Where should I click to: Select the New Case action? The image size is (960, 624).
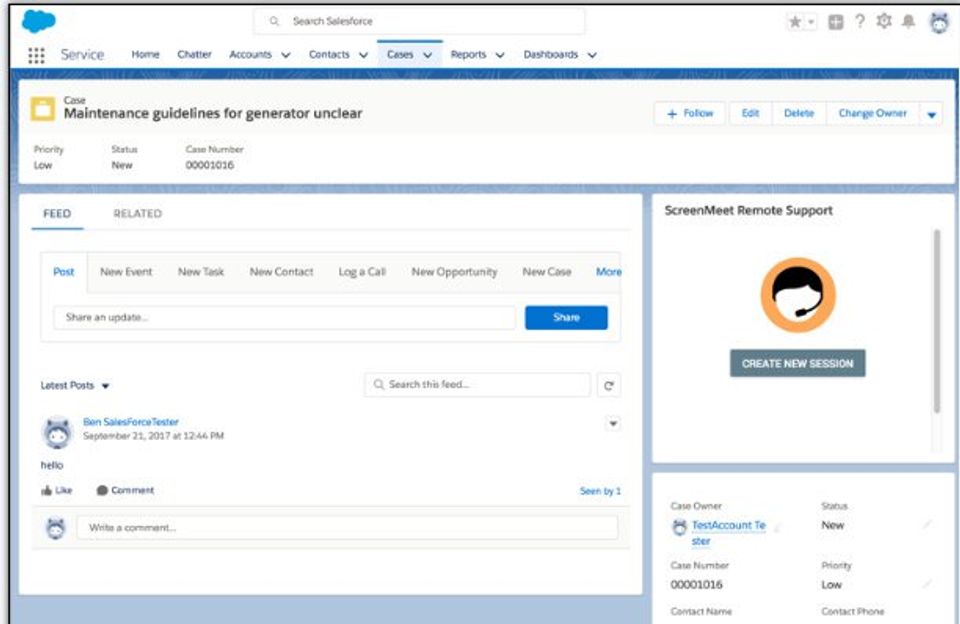point(547,271)
